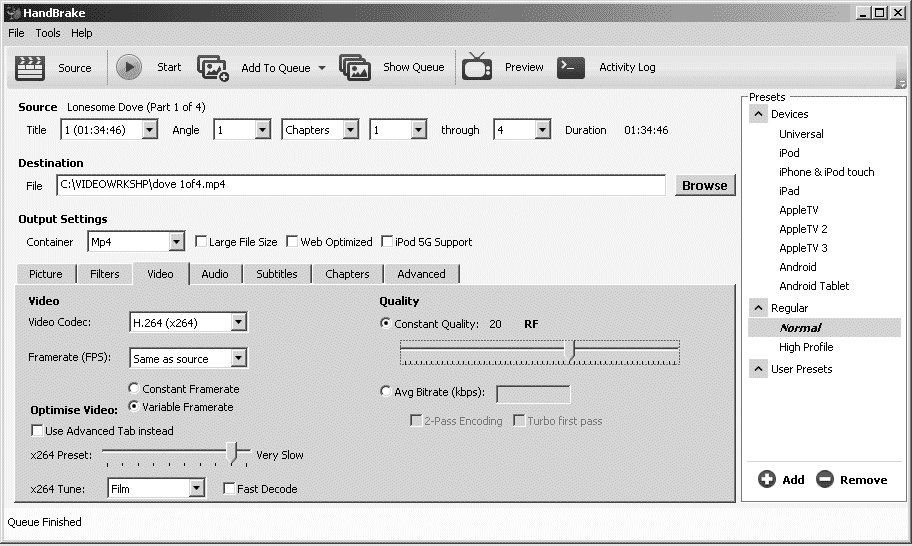The height and width of the screenshot is (546, 912).
Task: Click the Start play icon
Action: 129,67
